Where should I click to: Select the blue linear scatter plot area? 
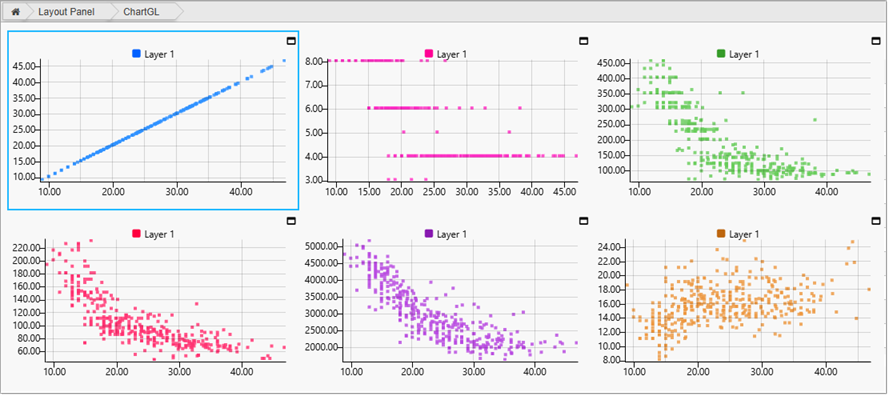tap(163, 121)
